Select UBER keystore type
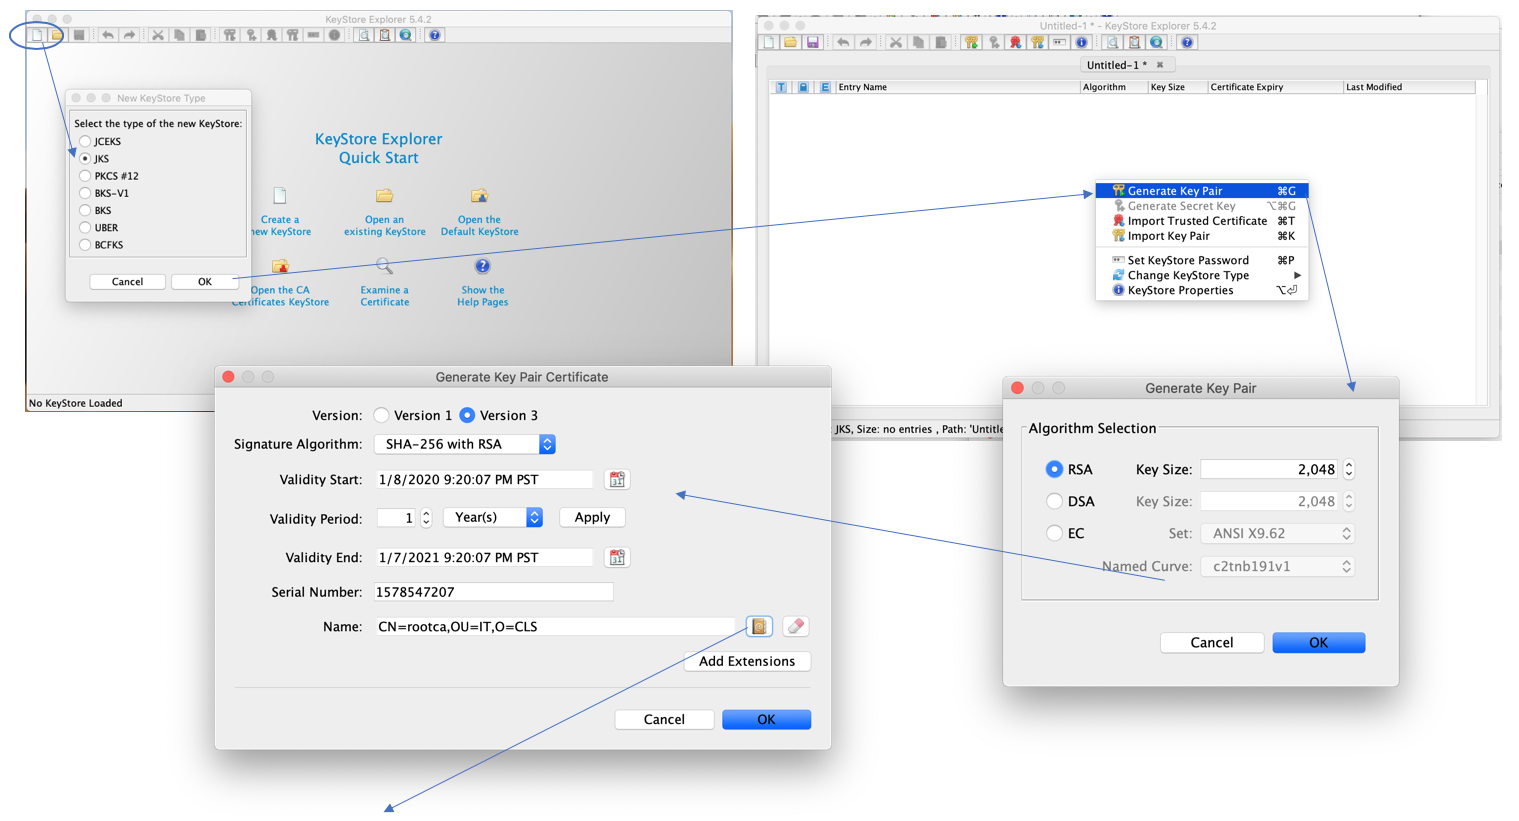This screenshot has width=1519, height=821. pyautogui.click(x=85, y=228)
